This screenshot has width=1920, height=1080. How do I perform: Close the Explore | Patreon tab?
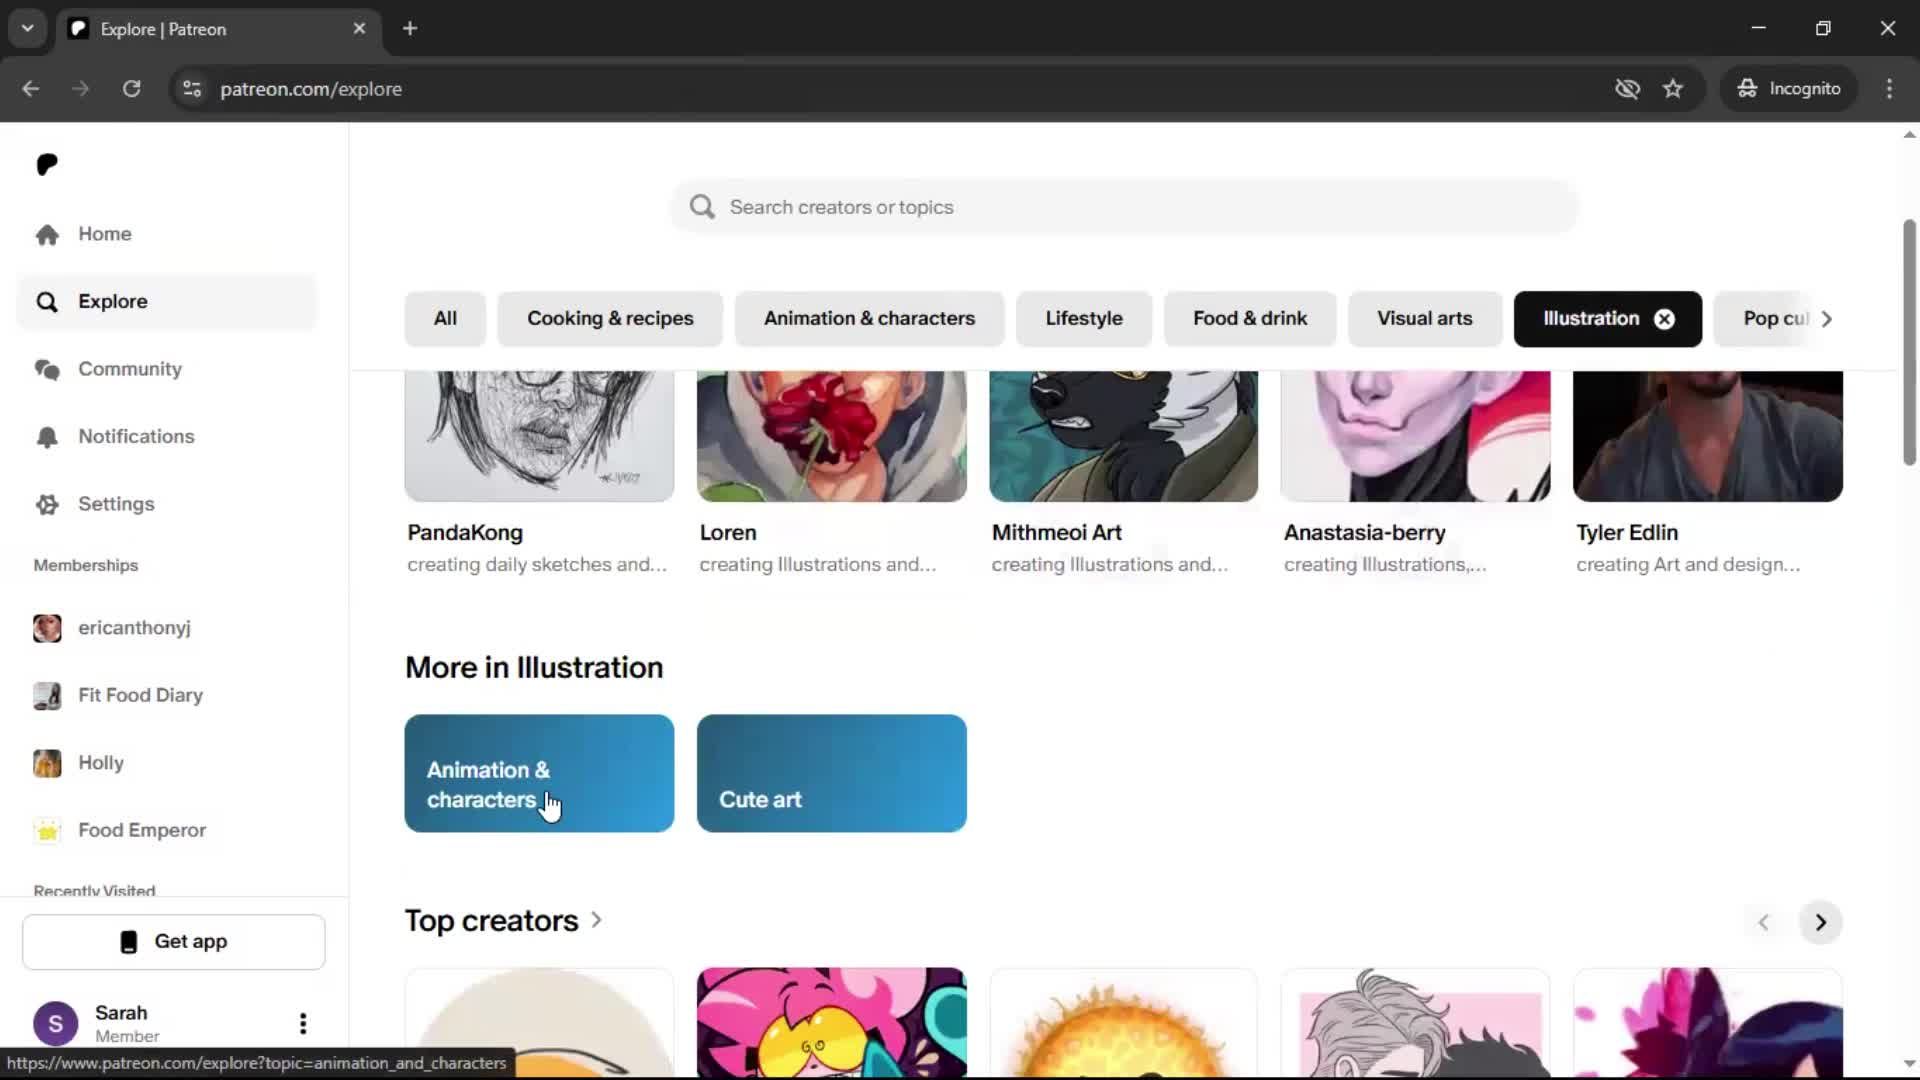click(x=360, y=29)
